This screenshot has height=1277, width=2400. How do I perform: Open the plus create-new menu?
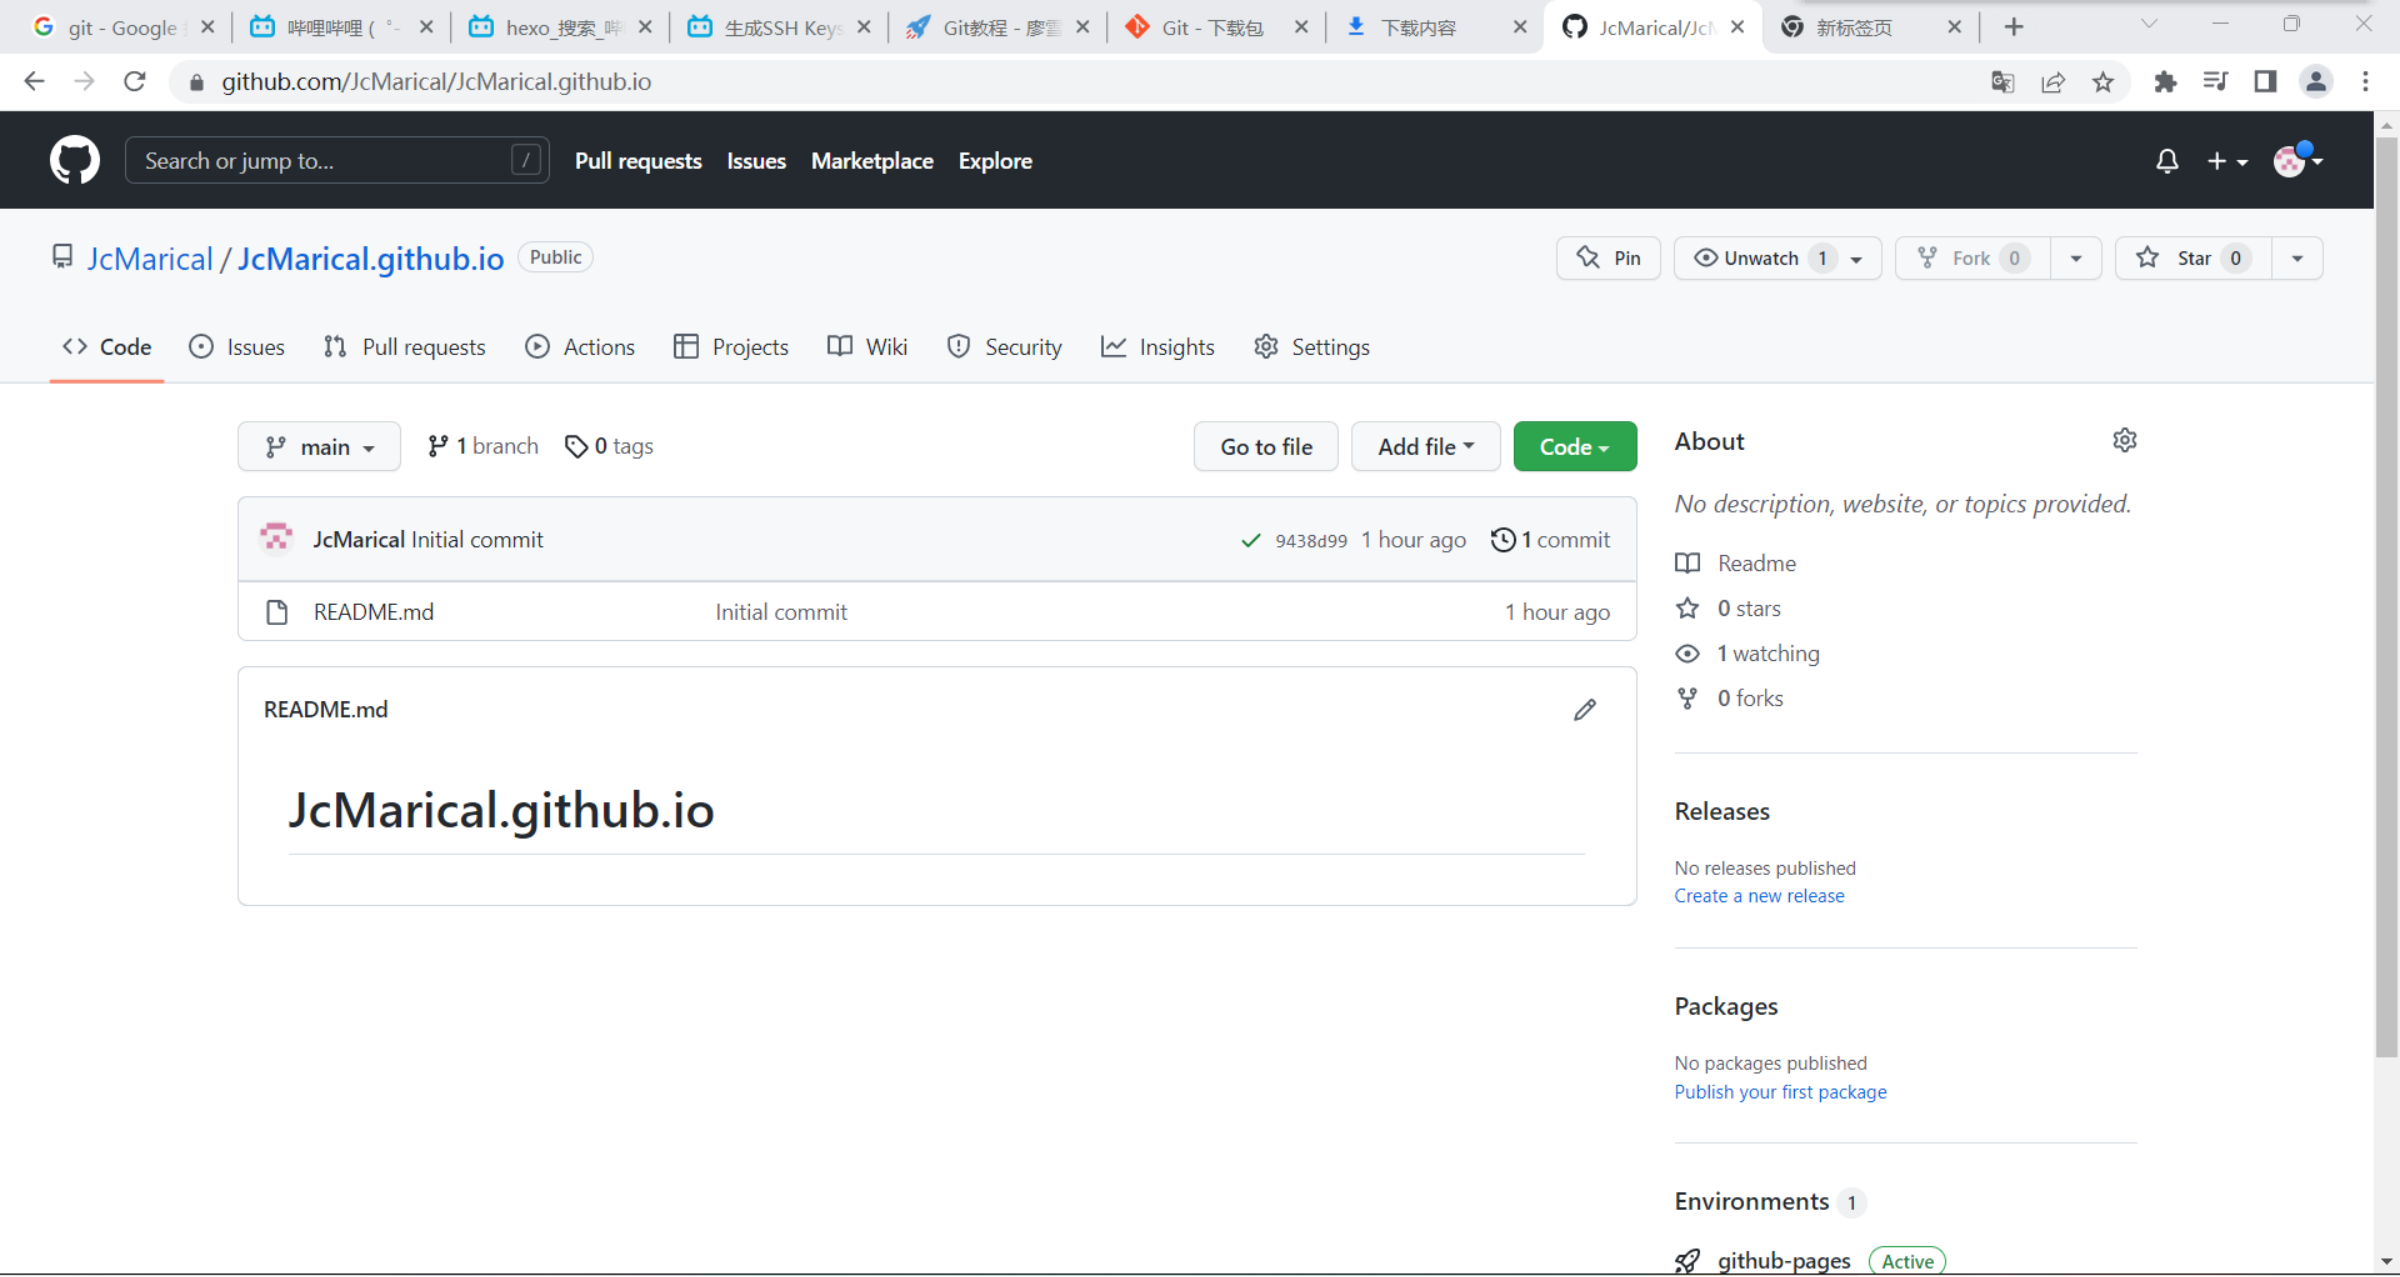pos(2227,161)
